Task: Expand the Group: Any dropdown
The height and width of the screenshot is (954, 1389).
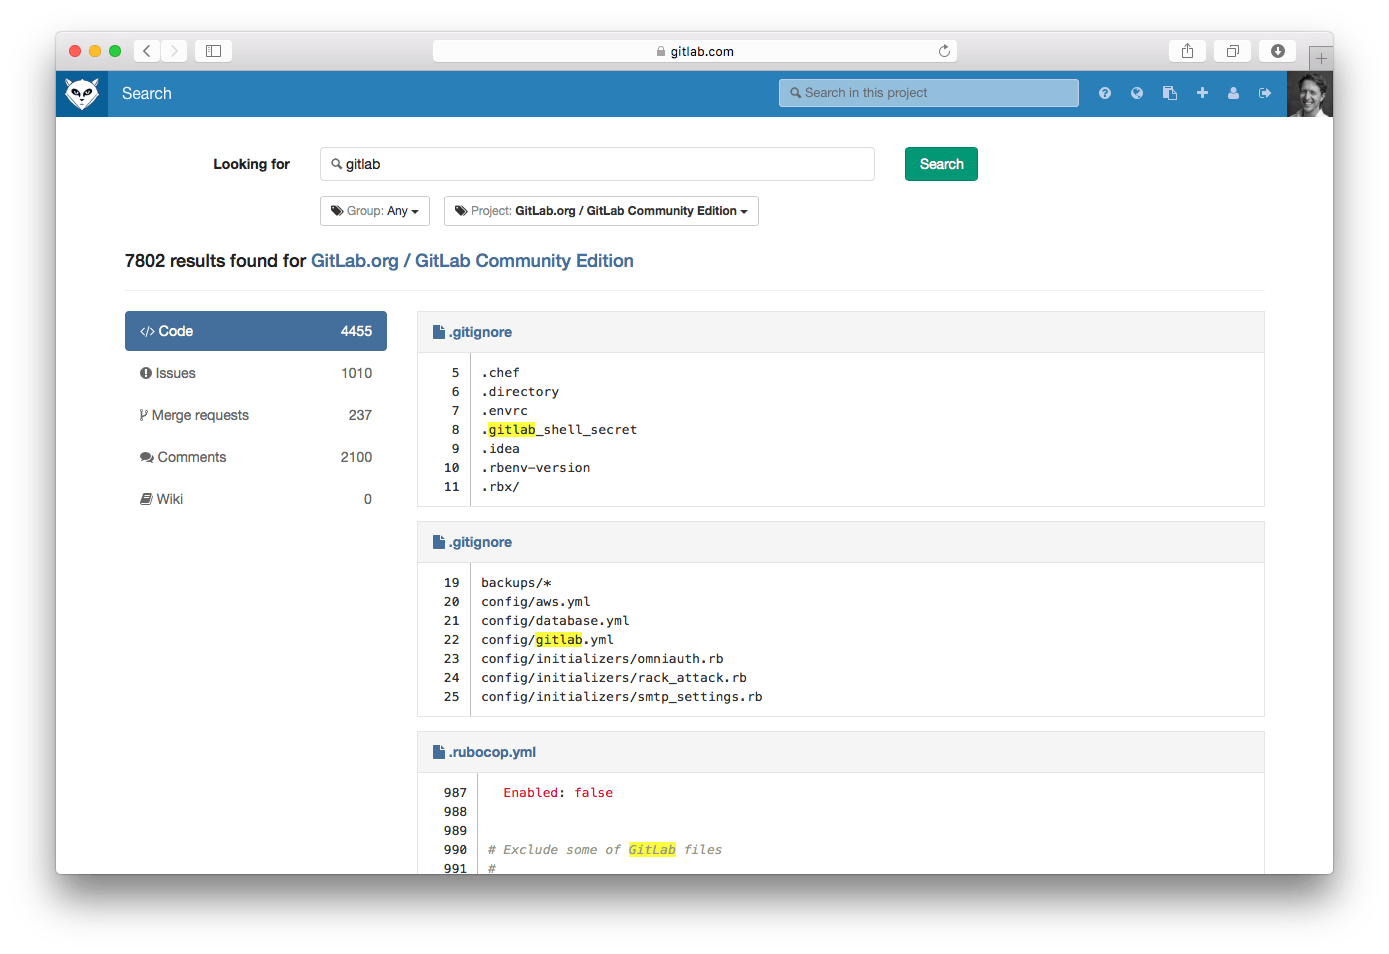Action: coord(375,211)
